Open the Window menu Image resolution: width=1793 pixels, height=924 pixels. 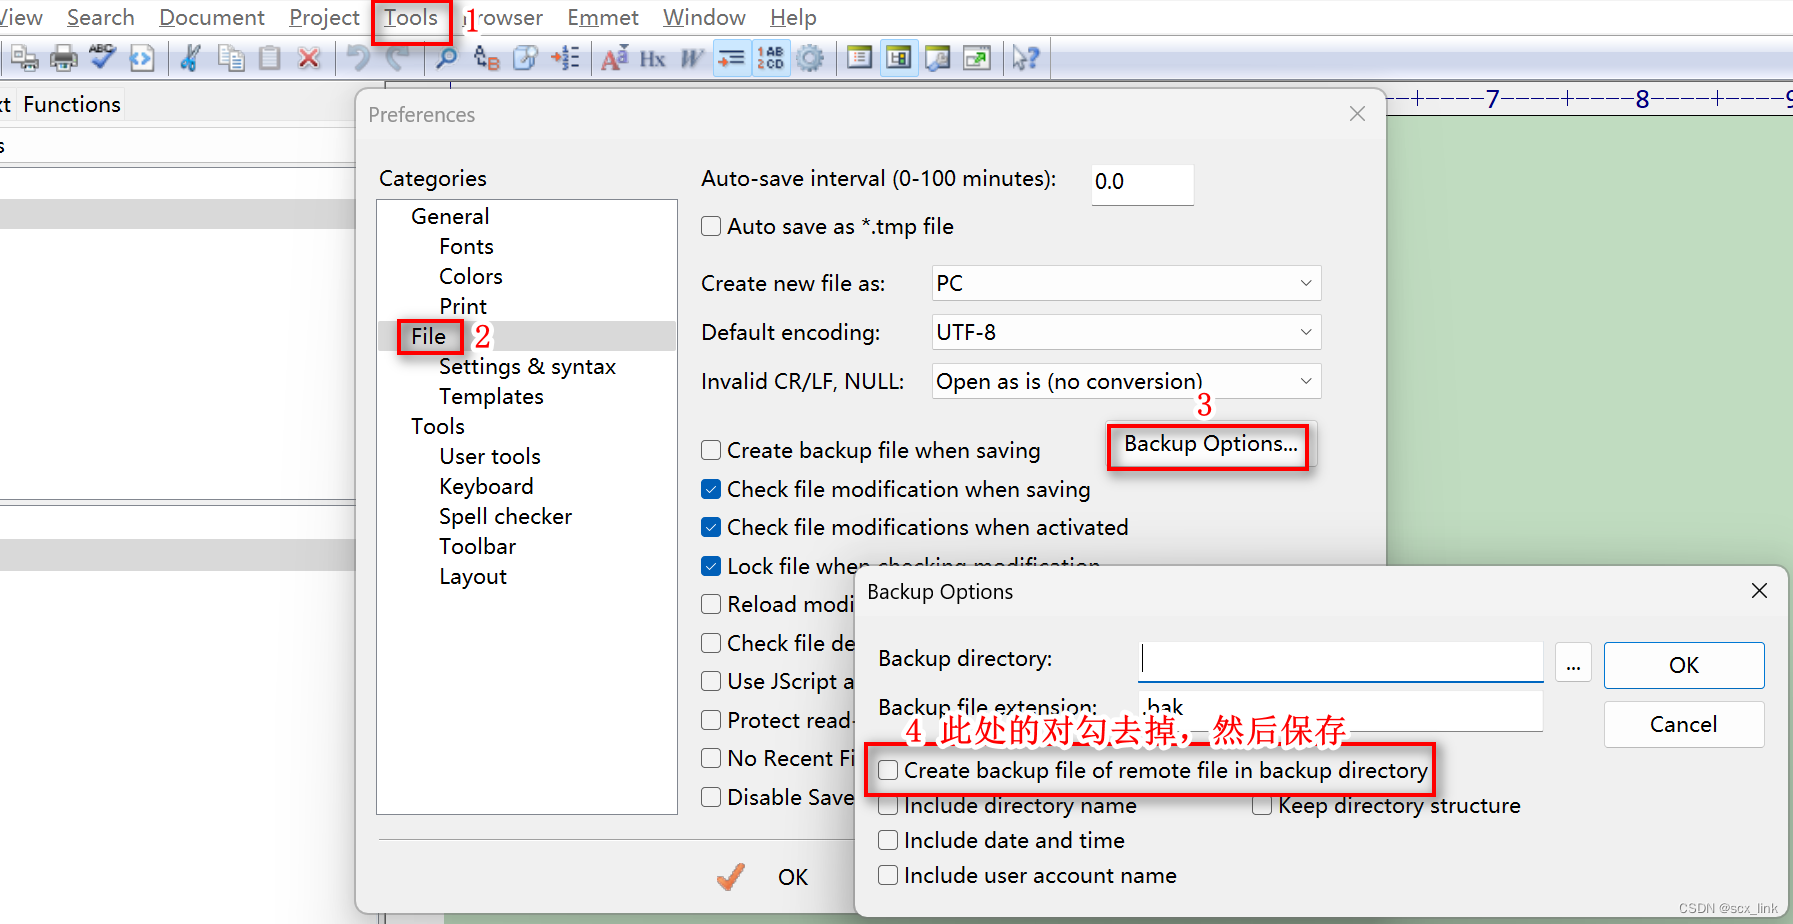tap(704, 18)
